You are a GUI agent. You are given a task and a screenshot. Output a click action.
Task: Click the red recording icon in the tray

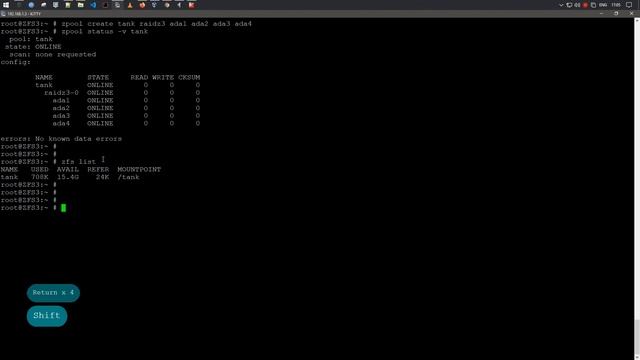pyautogui.click(x=585, y=5)
